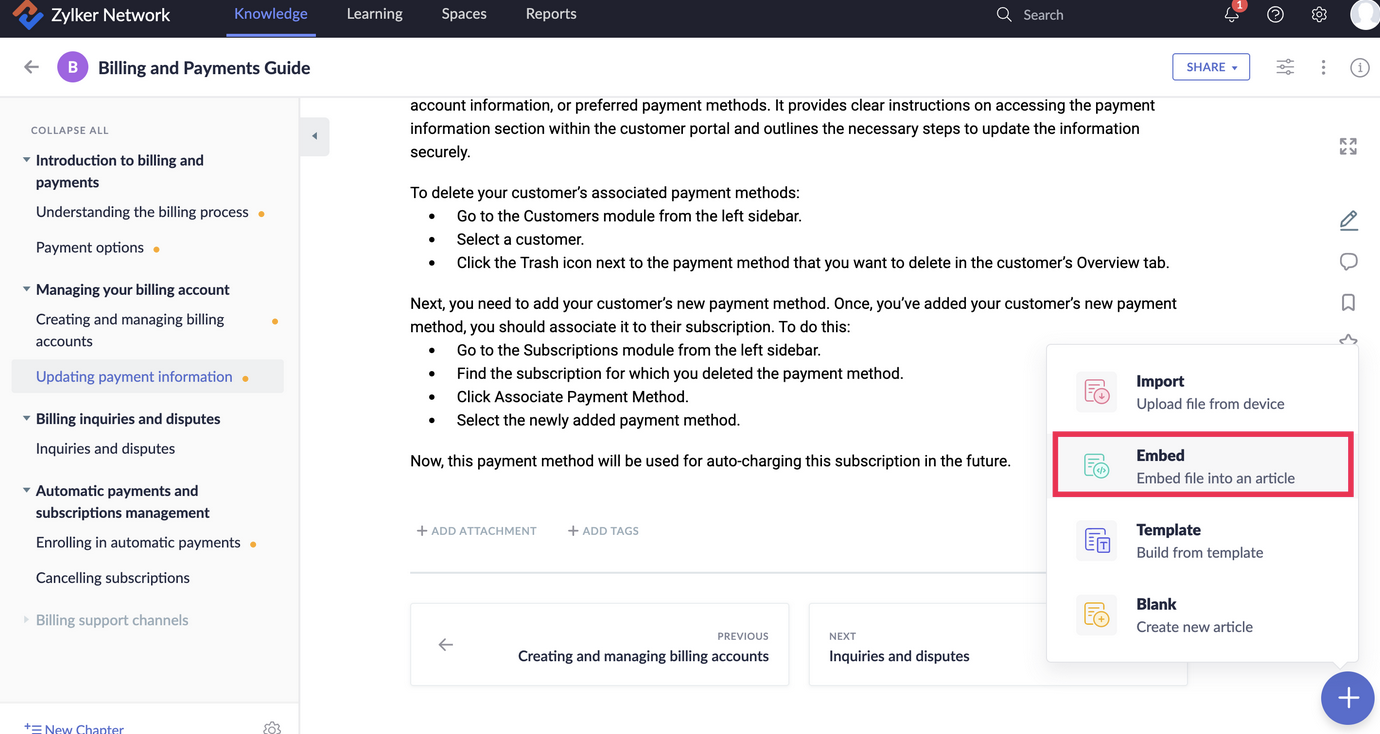Image resolution: width=1380 pixels, height=734 pixels.
Task: Open the SHARE dropdown
Action: pos(1211,67)
